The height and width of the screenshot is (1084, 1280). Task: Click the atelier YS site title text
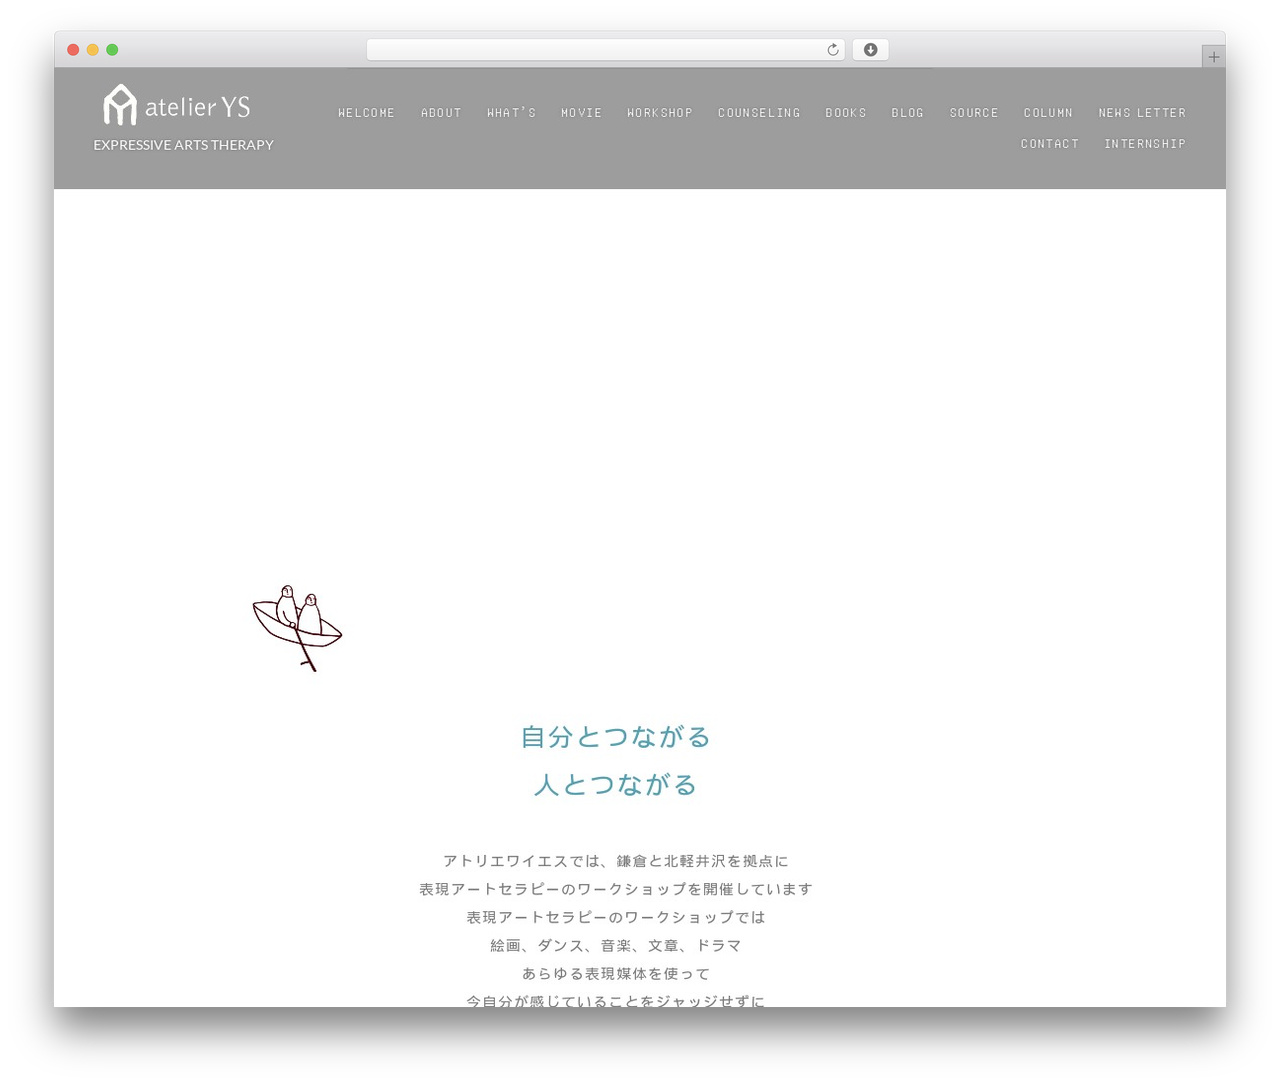point(197,107)
